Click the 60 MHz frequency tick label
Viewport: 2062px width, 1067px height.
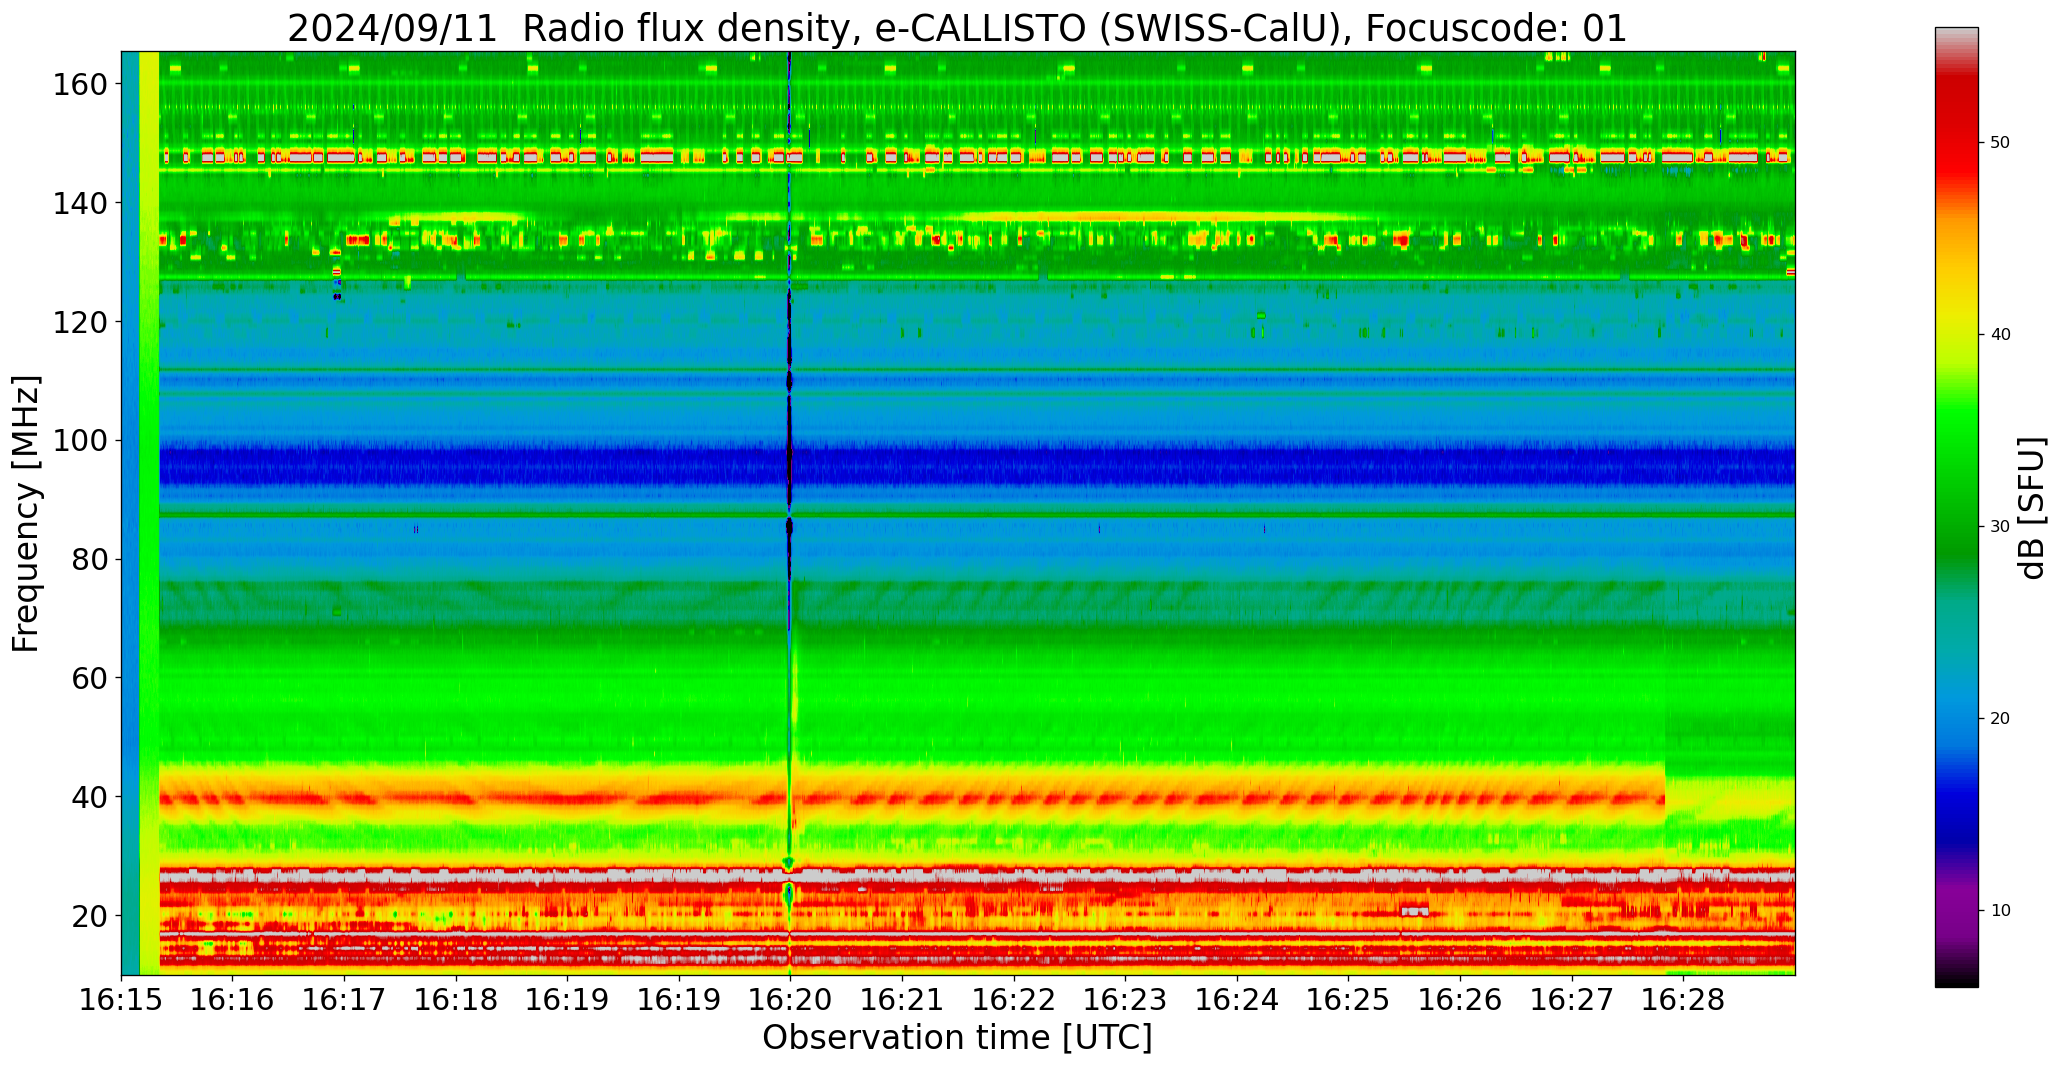tap(90, 678)
